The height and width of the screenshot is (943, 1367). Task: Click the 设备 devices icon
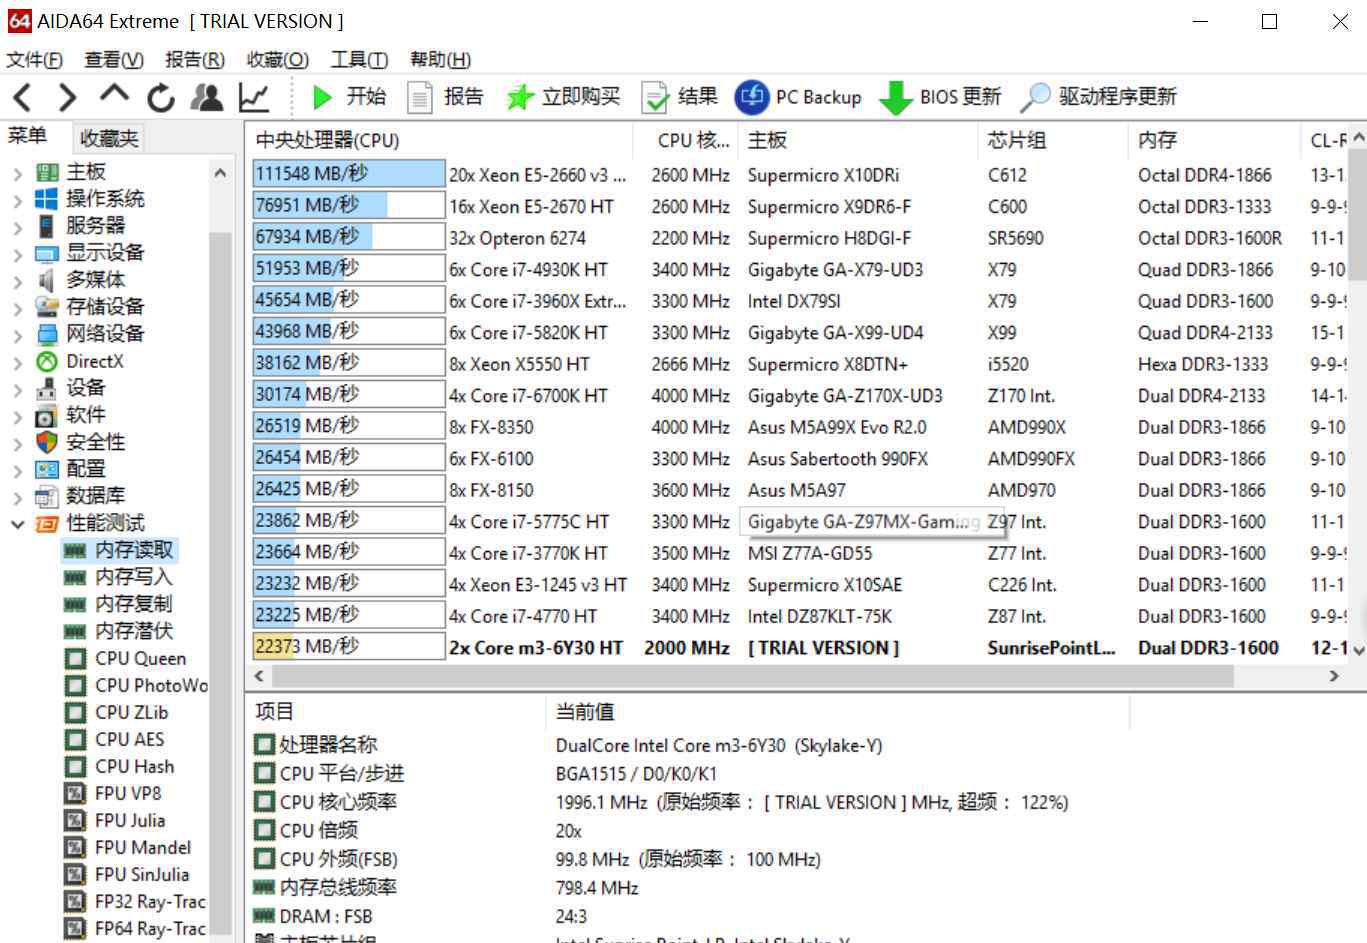pos(47,389)
